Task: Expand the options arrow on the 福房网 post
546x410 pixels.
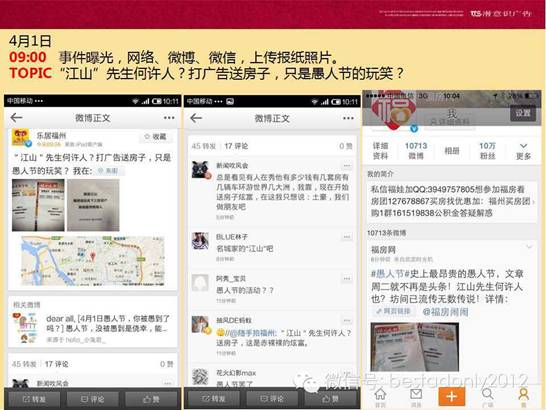Action: coord(529,247)
